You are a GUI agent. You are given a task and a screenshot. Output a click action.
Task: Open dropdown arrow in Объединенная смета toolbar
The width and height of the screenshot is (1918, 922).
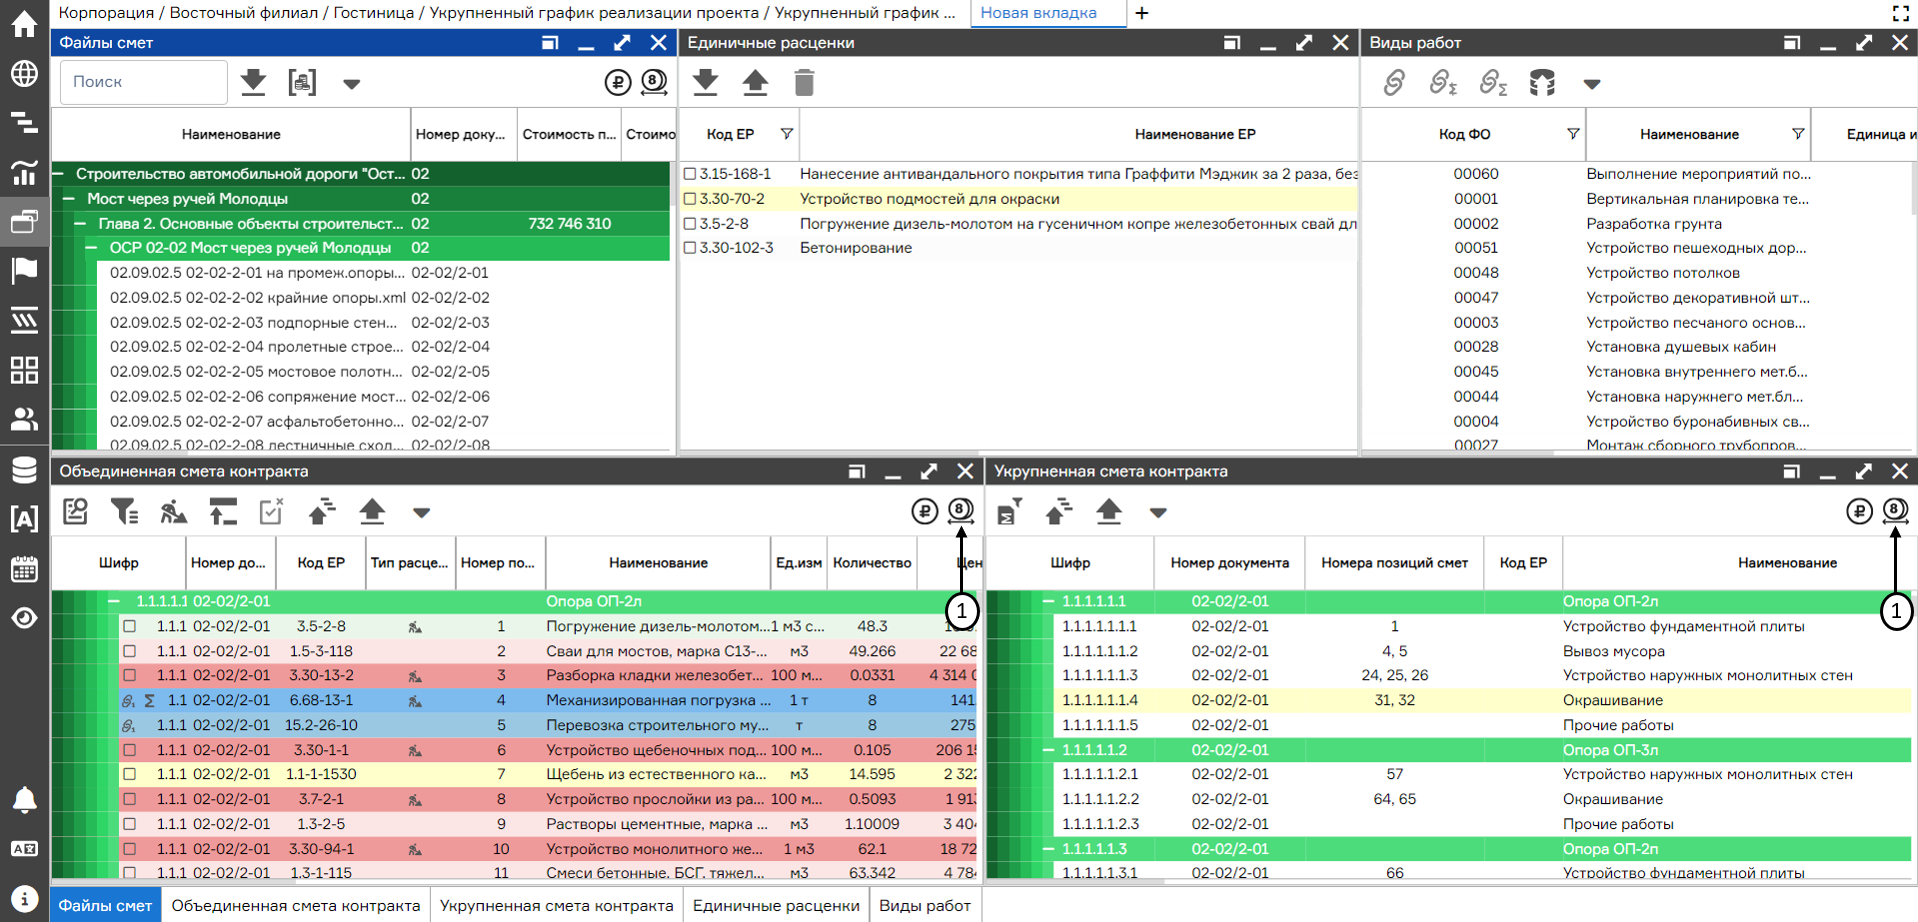pyautogui.click(x=421, y=513)
